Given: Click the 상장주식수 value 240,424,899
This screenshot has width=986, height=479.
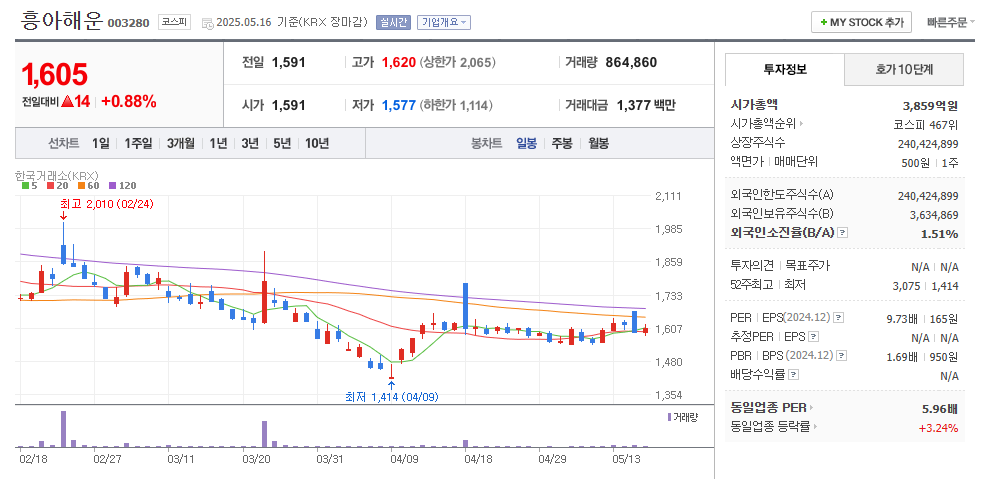Looking at the screenshot, I should click(928, 144).
